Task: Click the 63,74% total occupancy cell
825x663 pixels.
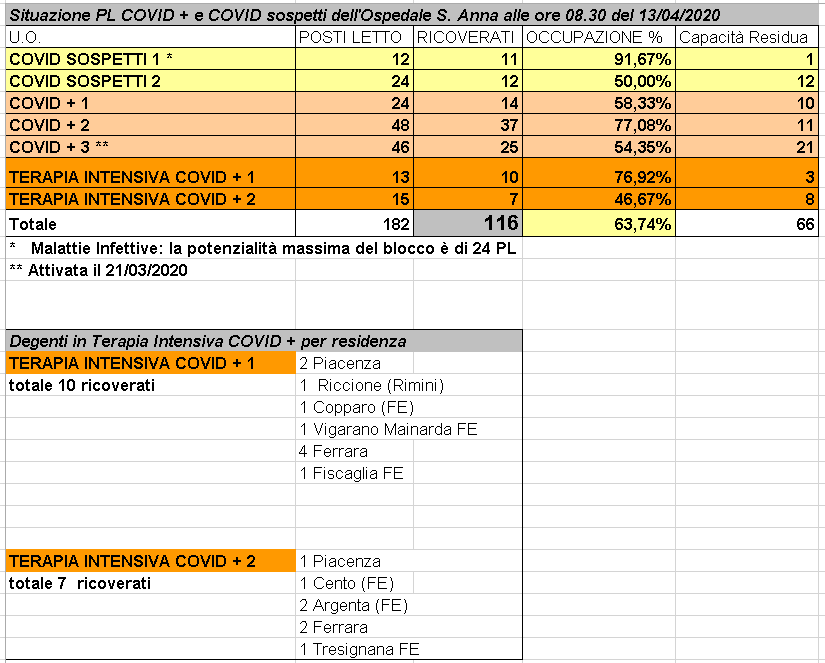Action: (598, 224)
